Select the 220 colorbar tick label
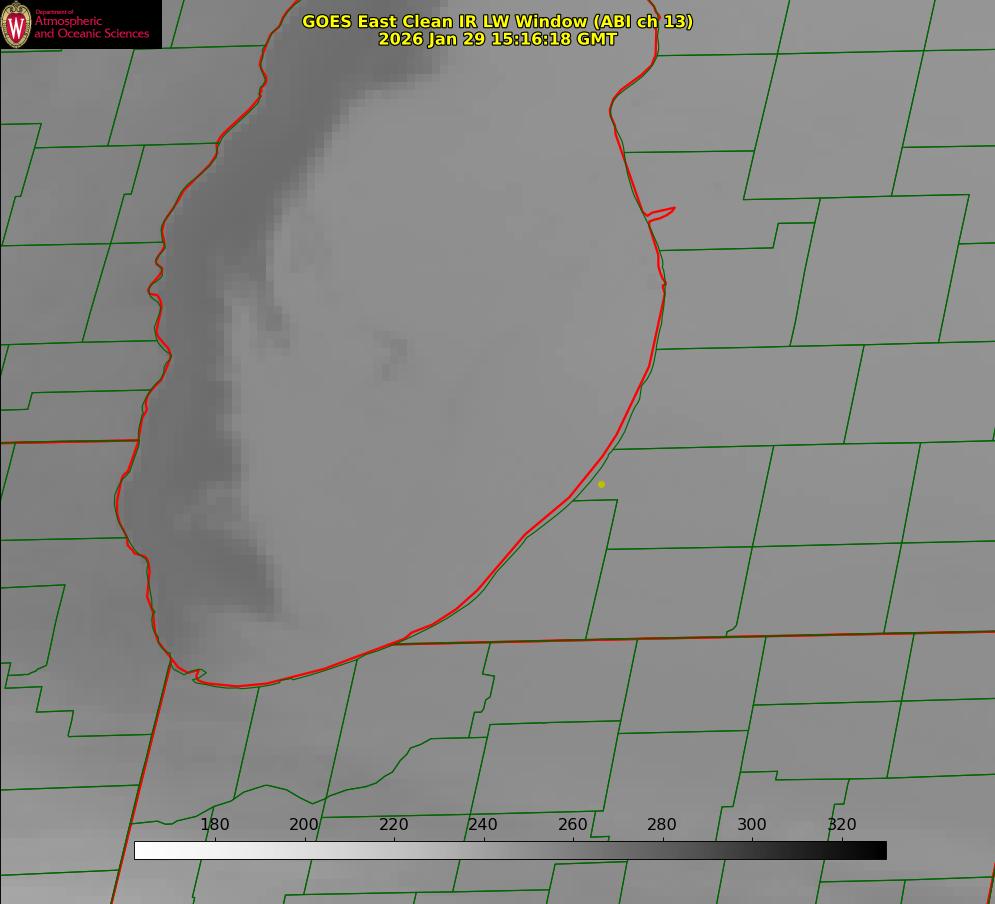 (393, 824)
